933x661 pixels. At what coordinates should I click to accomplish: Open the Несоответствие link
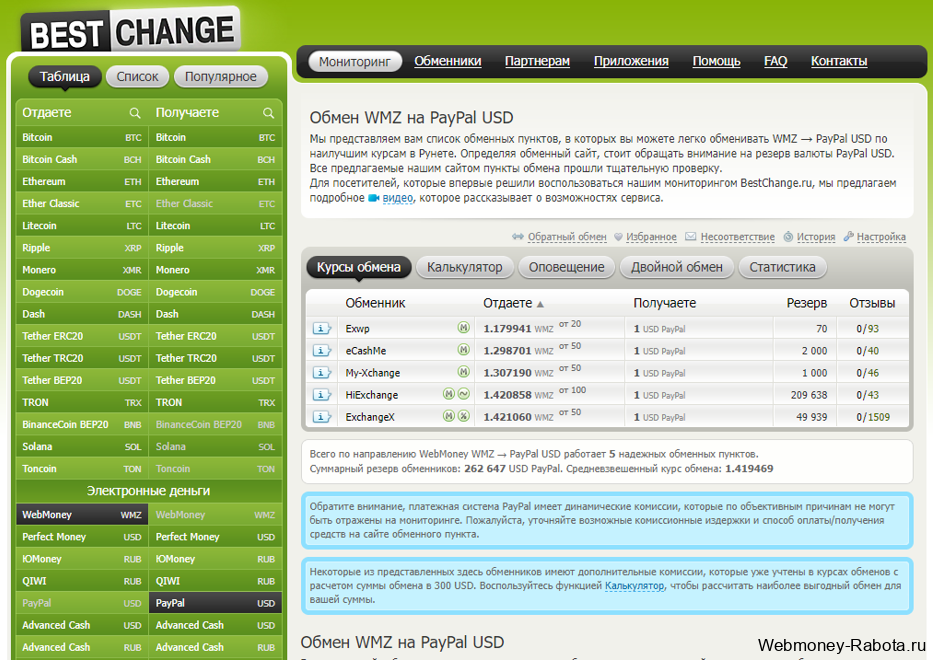(737, 237)
